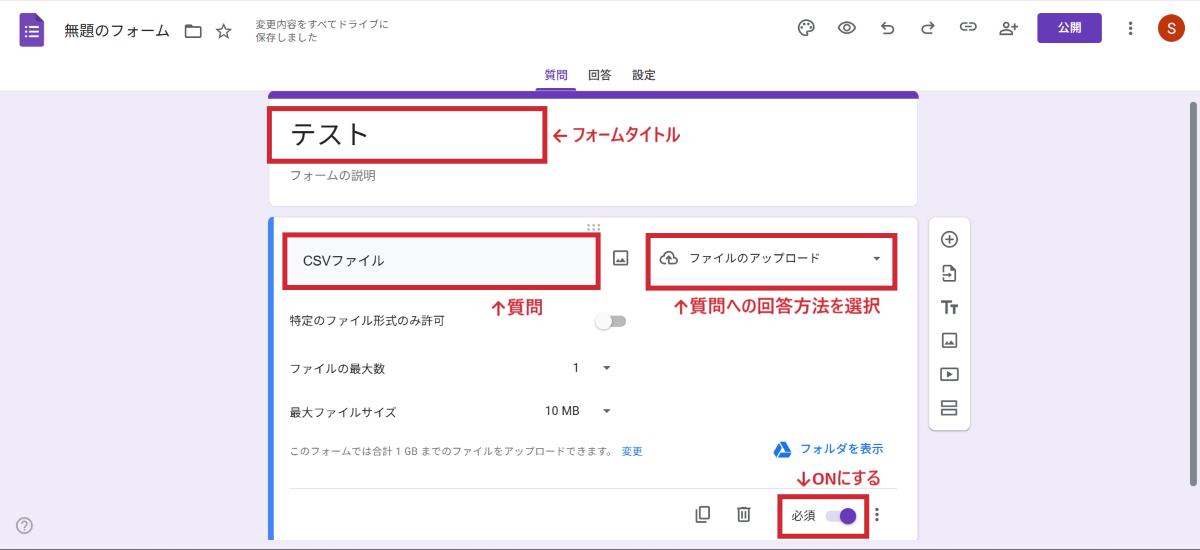Copy the form link via link icon

tap(967, 28)
